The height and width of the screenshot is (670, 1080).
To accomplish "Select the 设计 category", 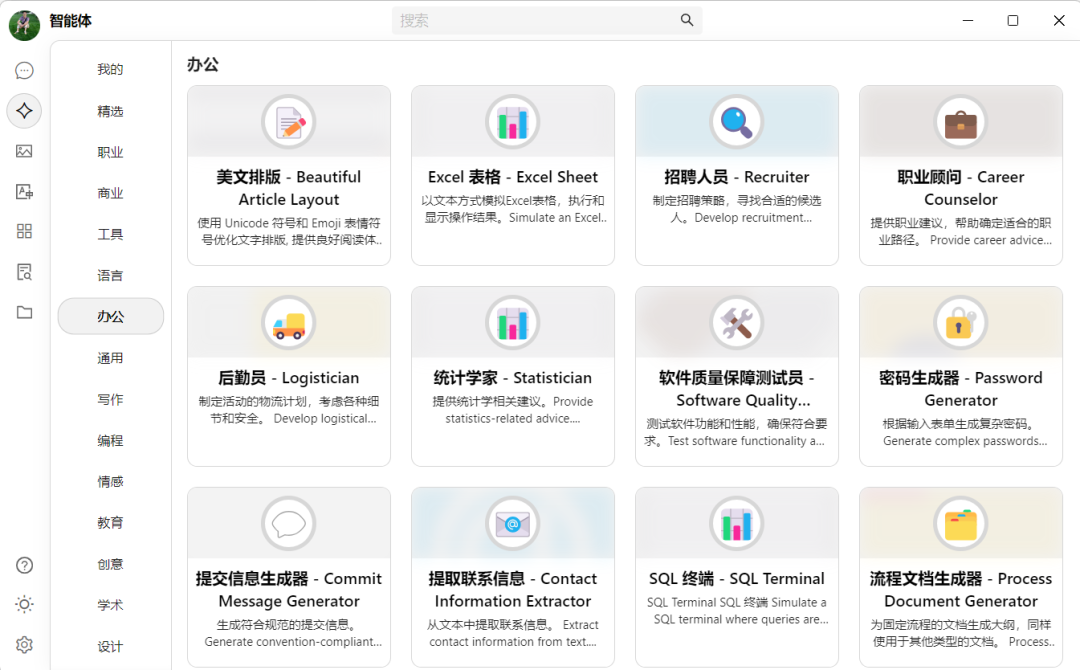I will pyautogui.click(x=110, y=647).
